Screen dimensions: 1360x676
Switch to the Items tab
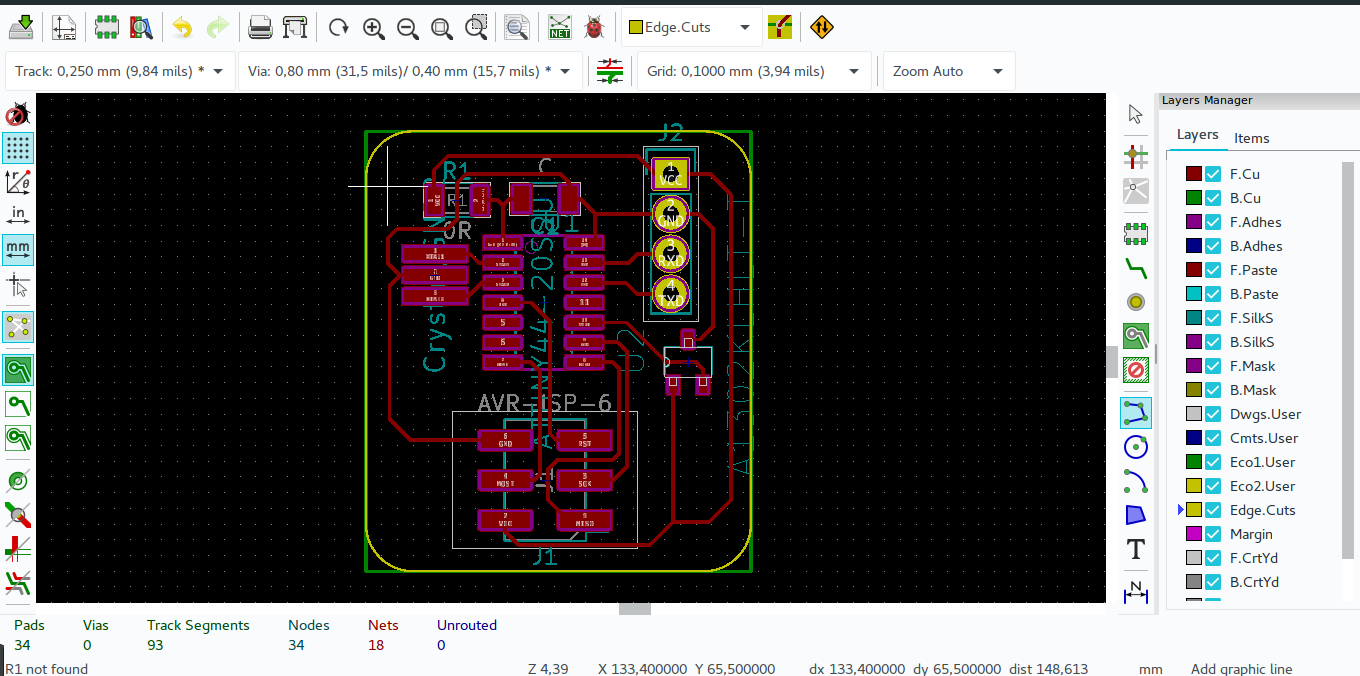[1251, 137]
